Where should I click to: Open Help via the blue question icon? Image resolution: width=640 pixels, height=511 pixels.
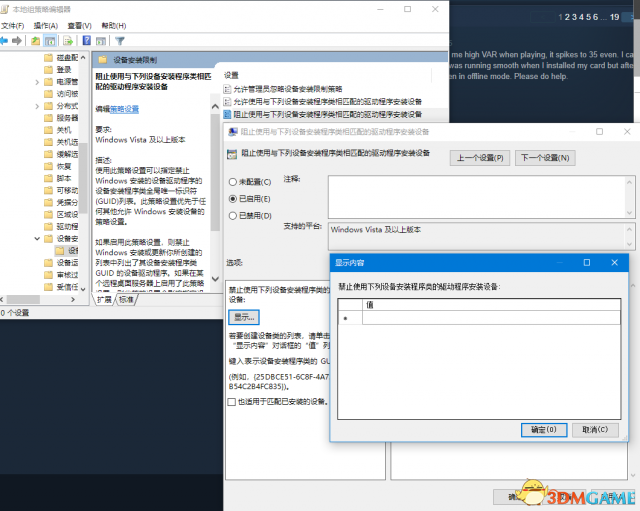click(x=87, y=40)
